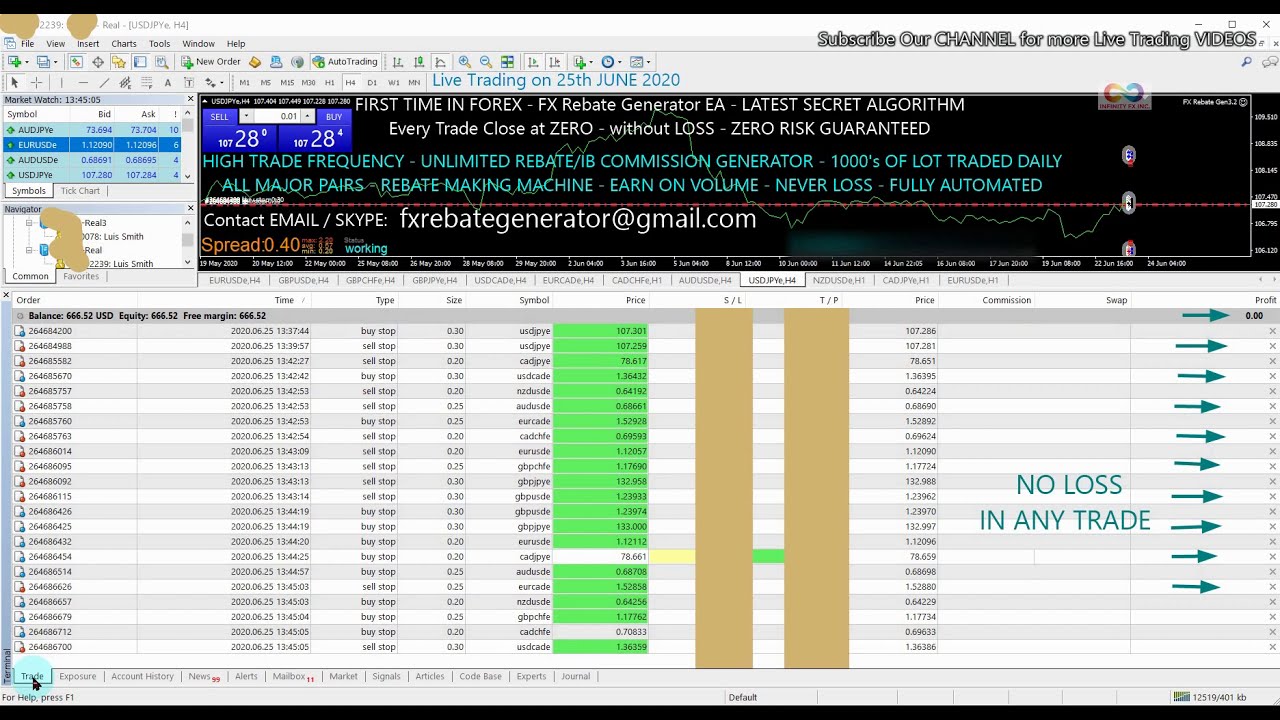
Task: Tile chart windows using the toolbar icon
Action: pyautogui.click(x=507, y=62)
